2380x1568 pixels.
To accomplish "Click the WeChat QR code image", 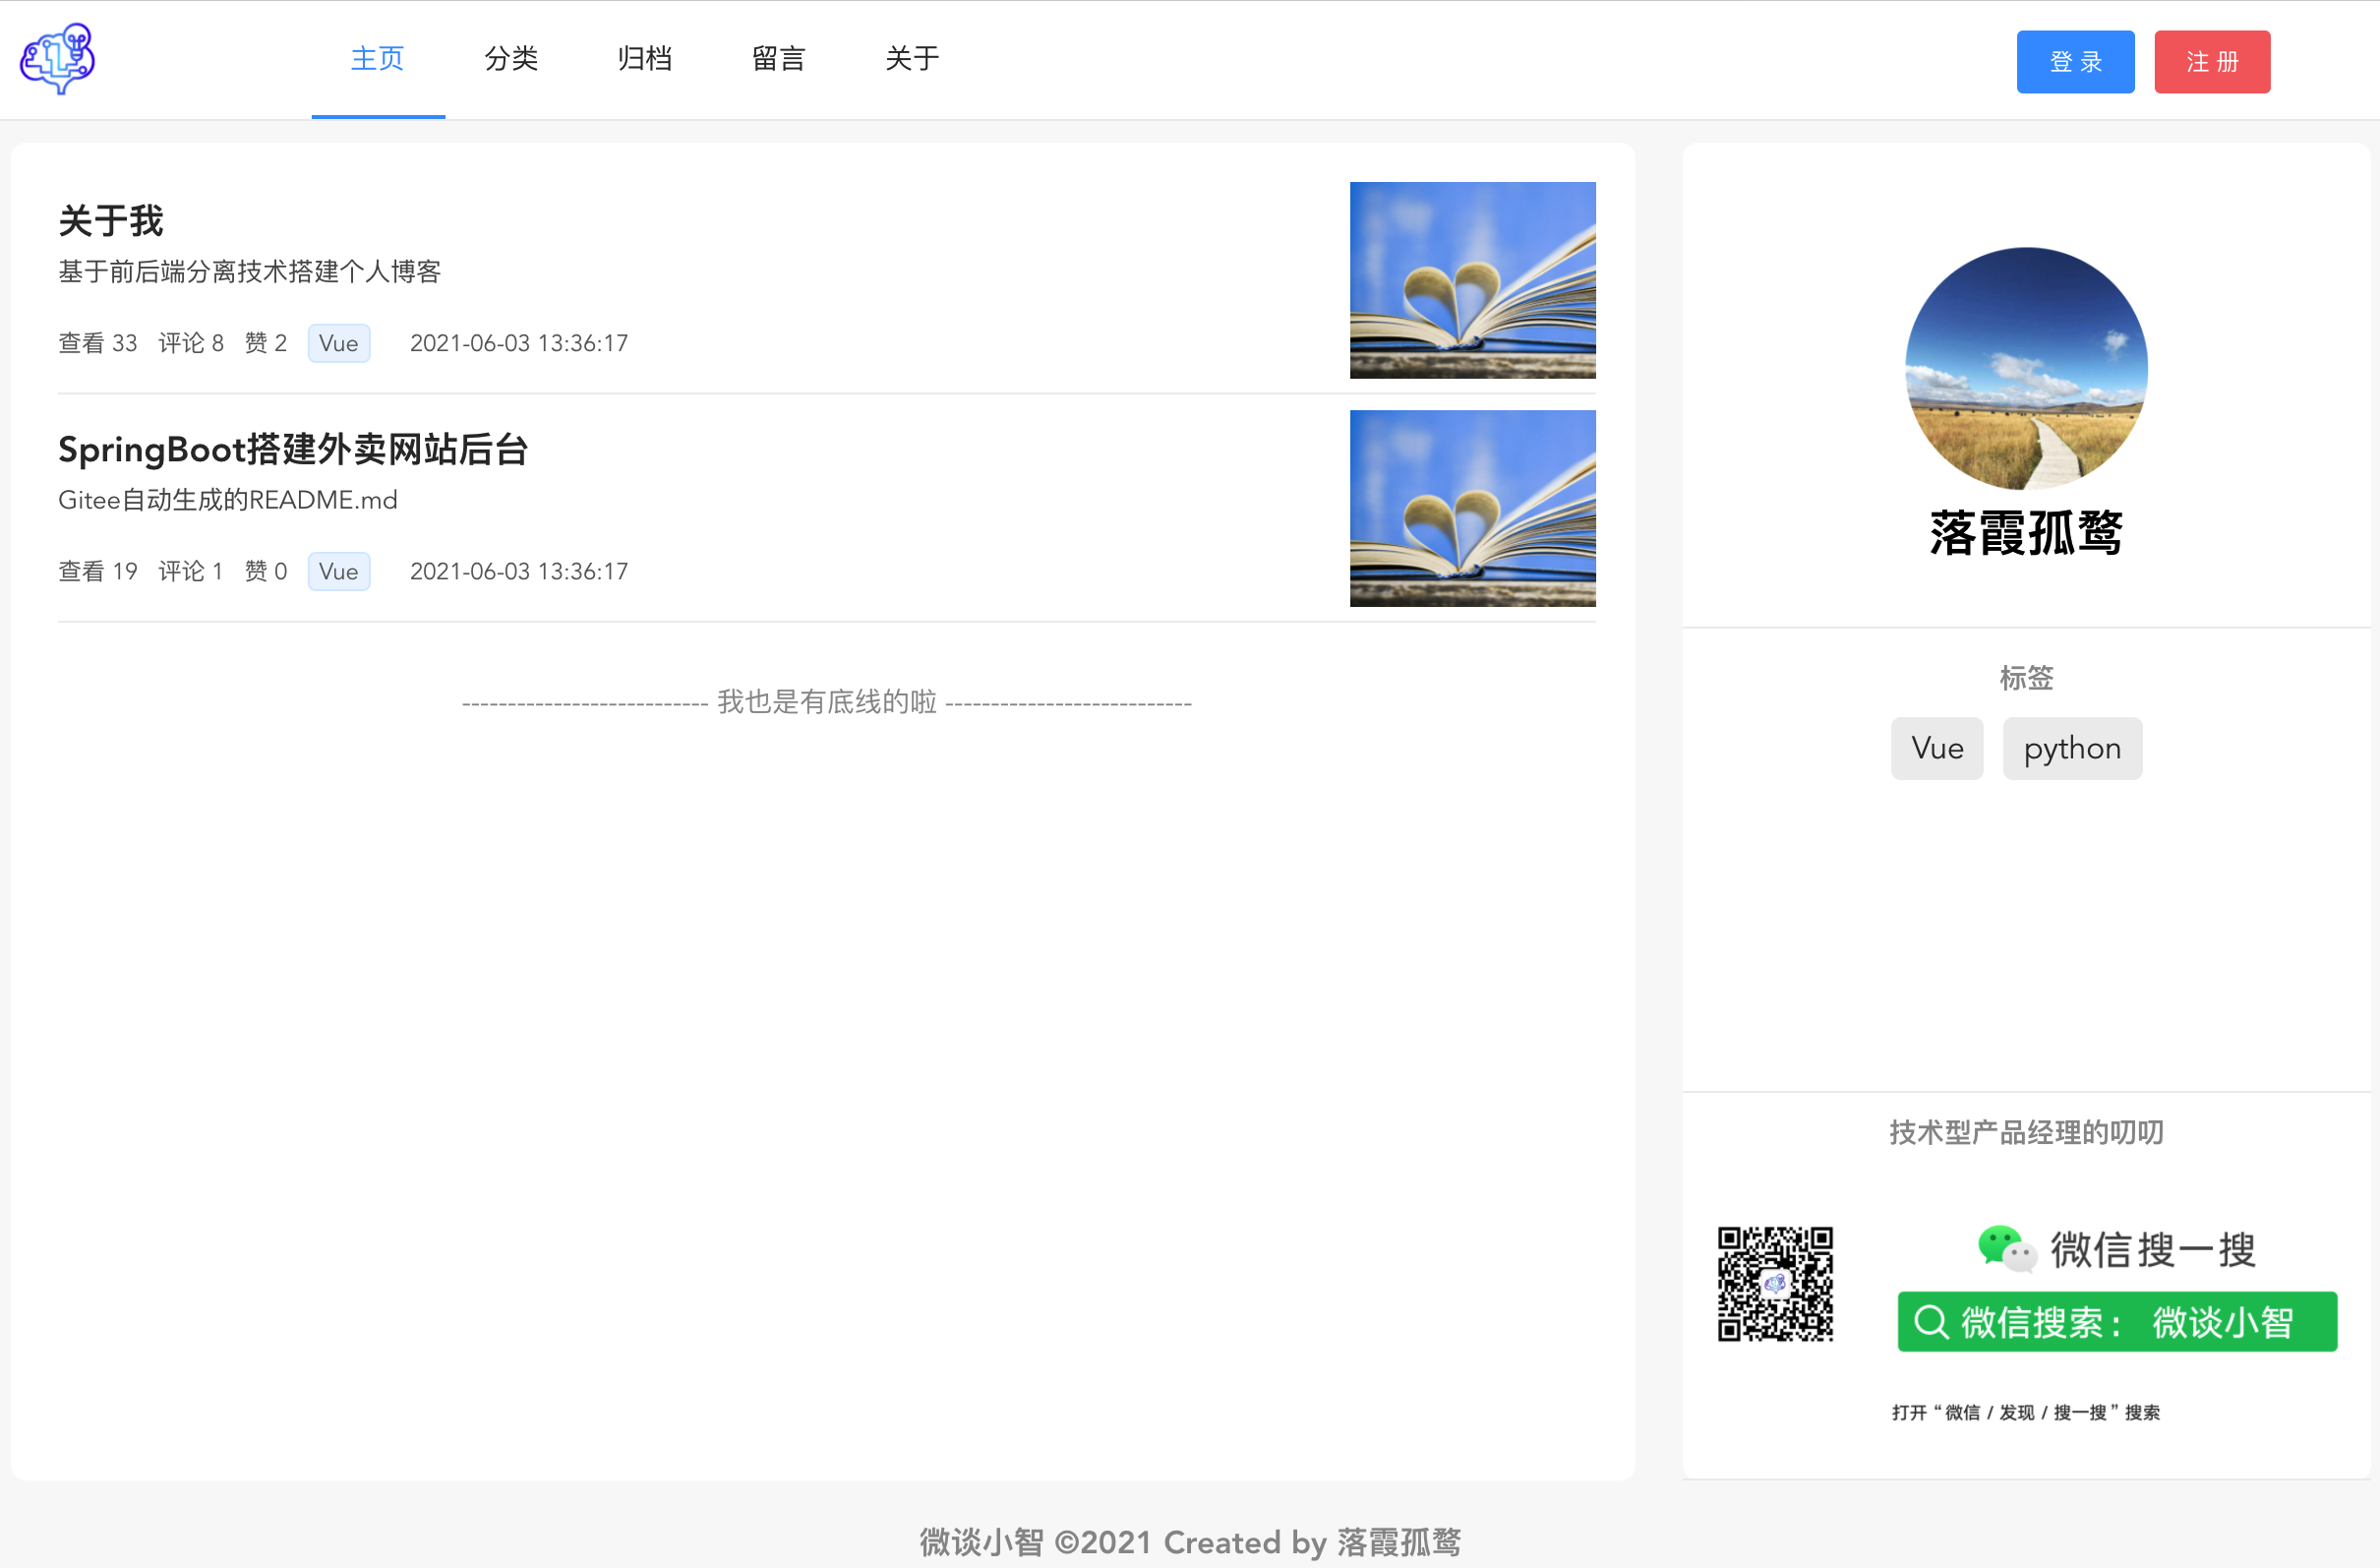I will (x=1775, y=1284).
